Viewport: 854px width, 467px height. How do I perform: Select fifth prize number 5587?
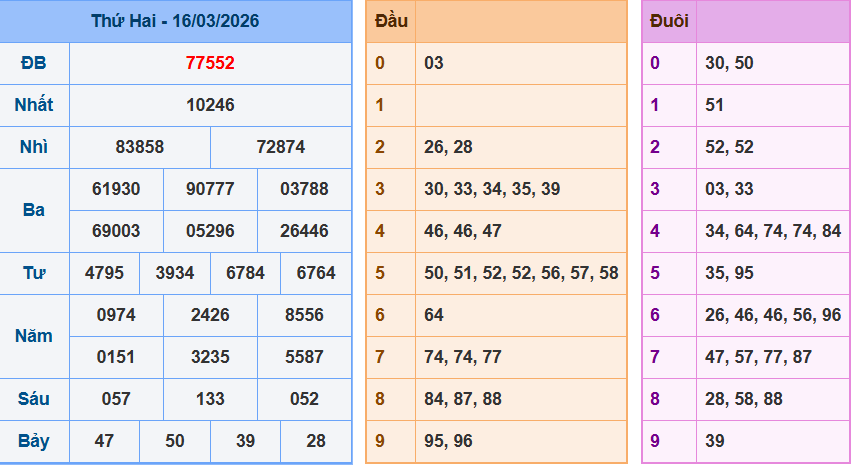pyautogui.click(x=304, y=357)
